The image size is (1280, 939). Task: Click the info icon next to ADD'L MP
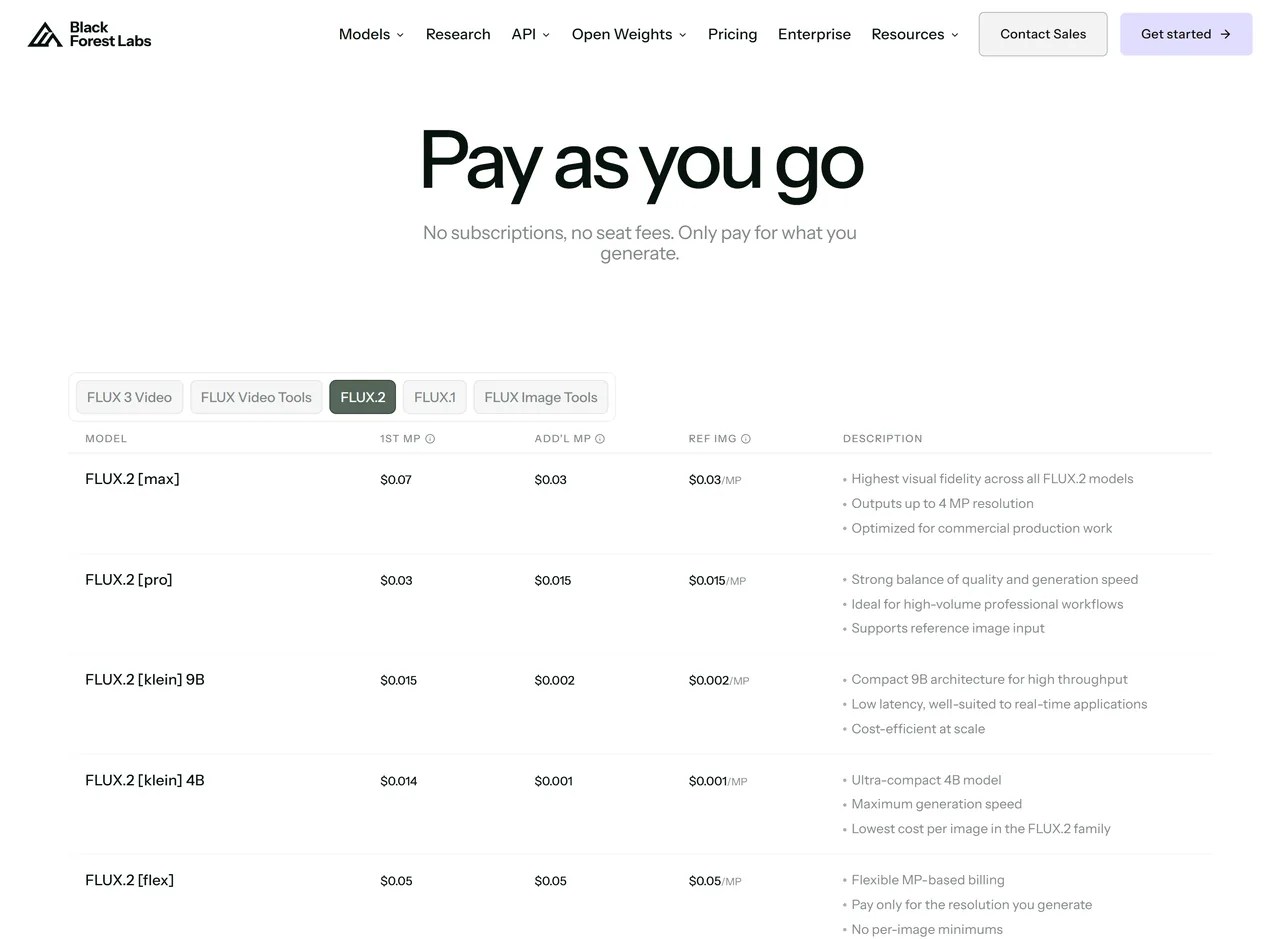coord(600,439)
